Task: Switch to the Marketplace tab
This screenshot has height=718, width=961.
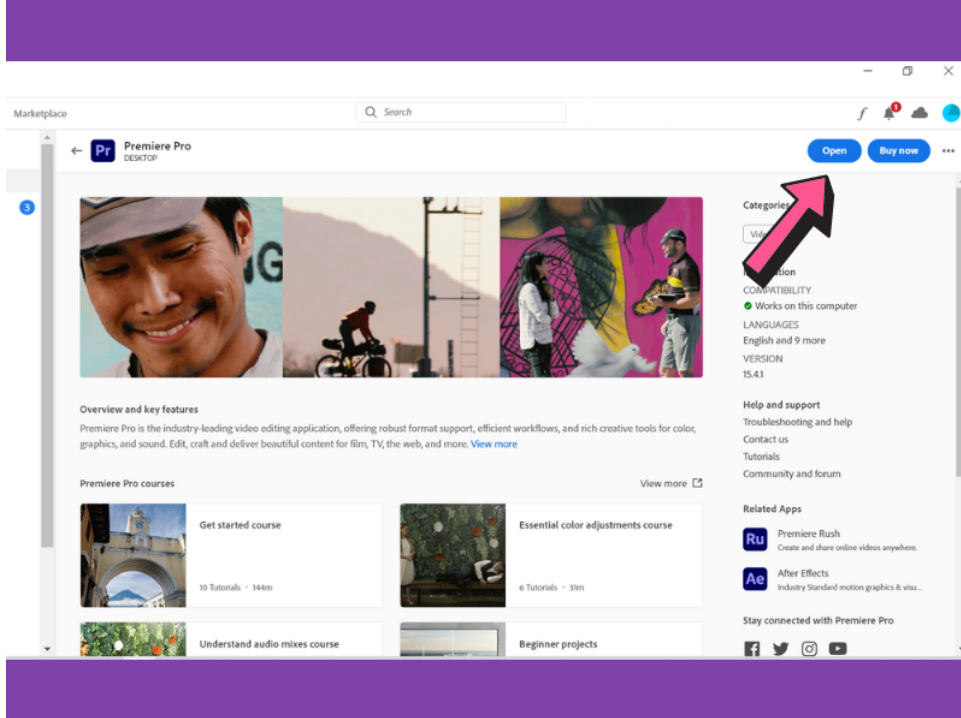Action: pos(40,114)
